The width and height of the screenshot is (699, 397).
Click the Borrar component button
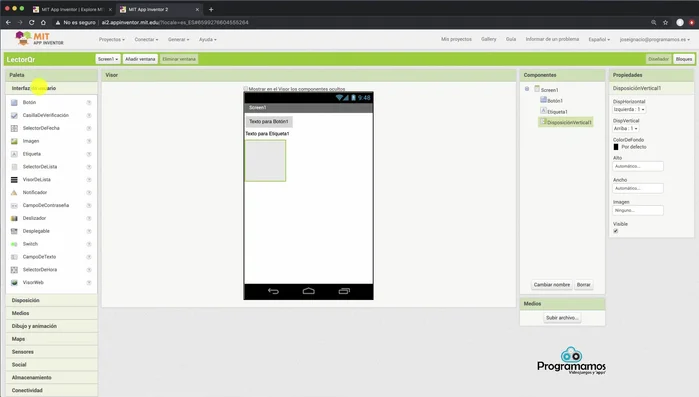583,285
